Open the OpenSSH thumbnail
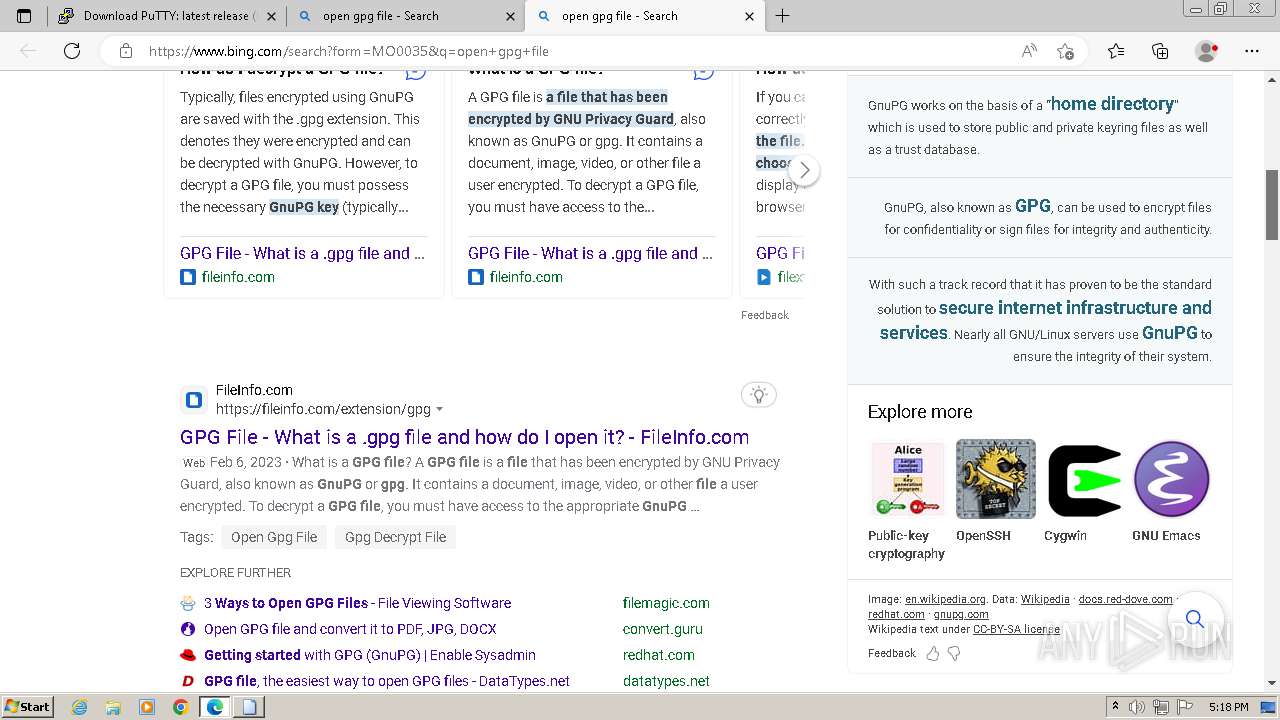Screen dimensions: 1280x720 995,479
